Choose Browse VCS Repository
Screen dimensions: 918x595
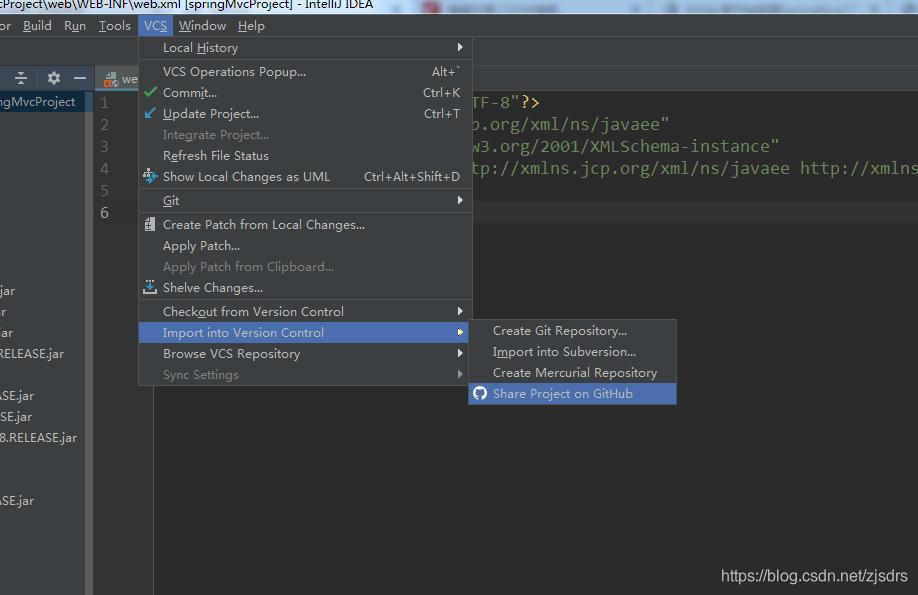click(305, 354)
